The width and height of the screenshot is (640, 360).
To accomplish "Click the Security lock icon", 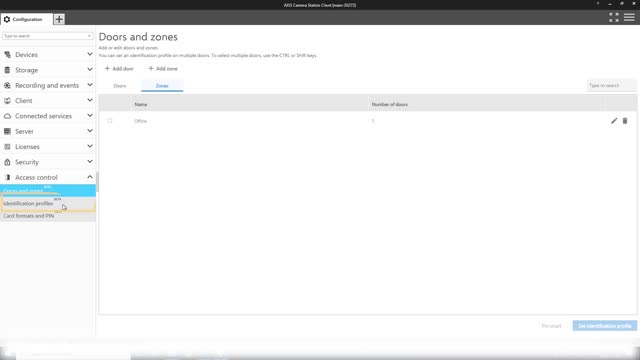I will (7, 162).
